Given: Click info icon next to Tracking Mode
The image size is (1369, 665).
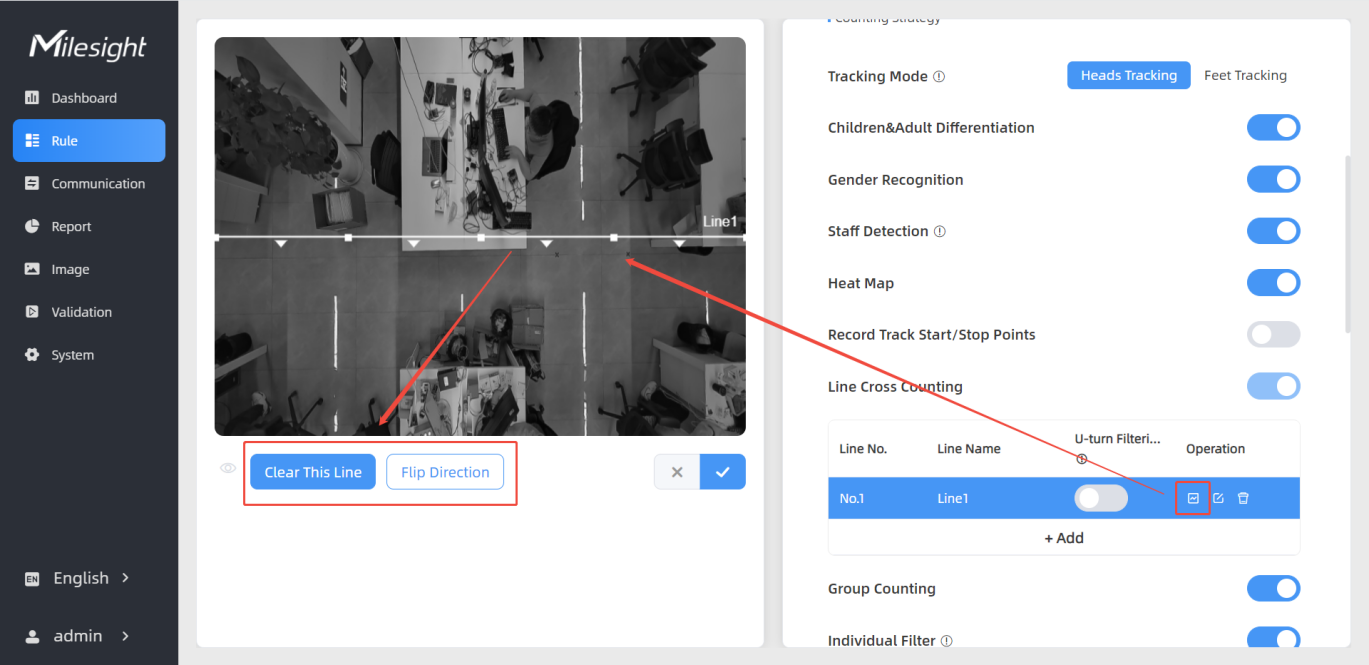Looking at the screenshot, I should coord(939,77).
